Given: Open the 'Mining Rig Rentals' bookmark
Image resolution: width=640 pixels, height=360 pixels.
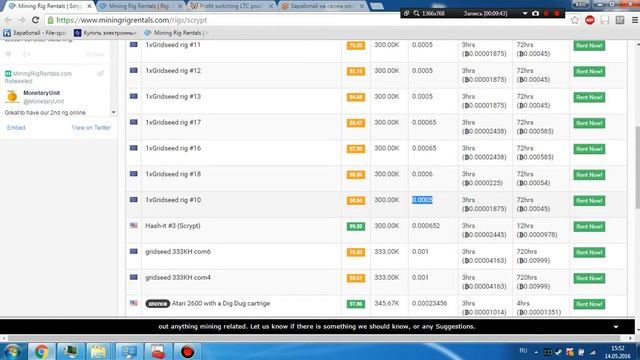Looking at the screenshot, I should pyautogui.click(x=176, y=33).
